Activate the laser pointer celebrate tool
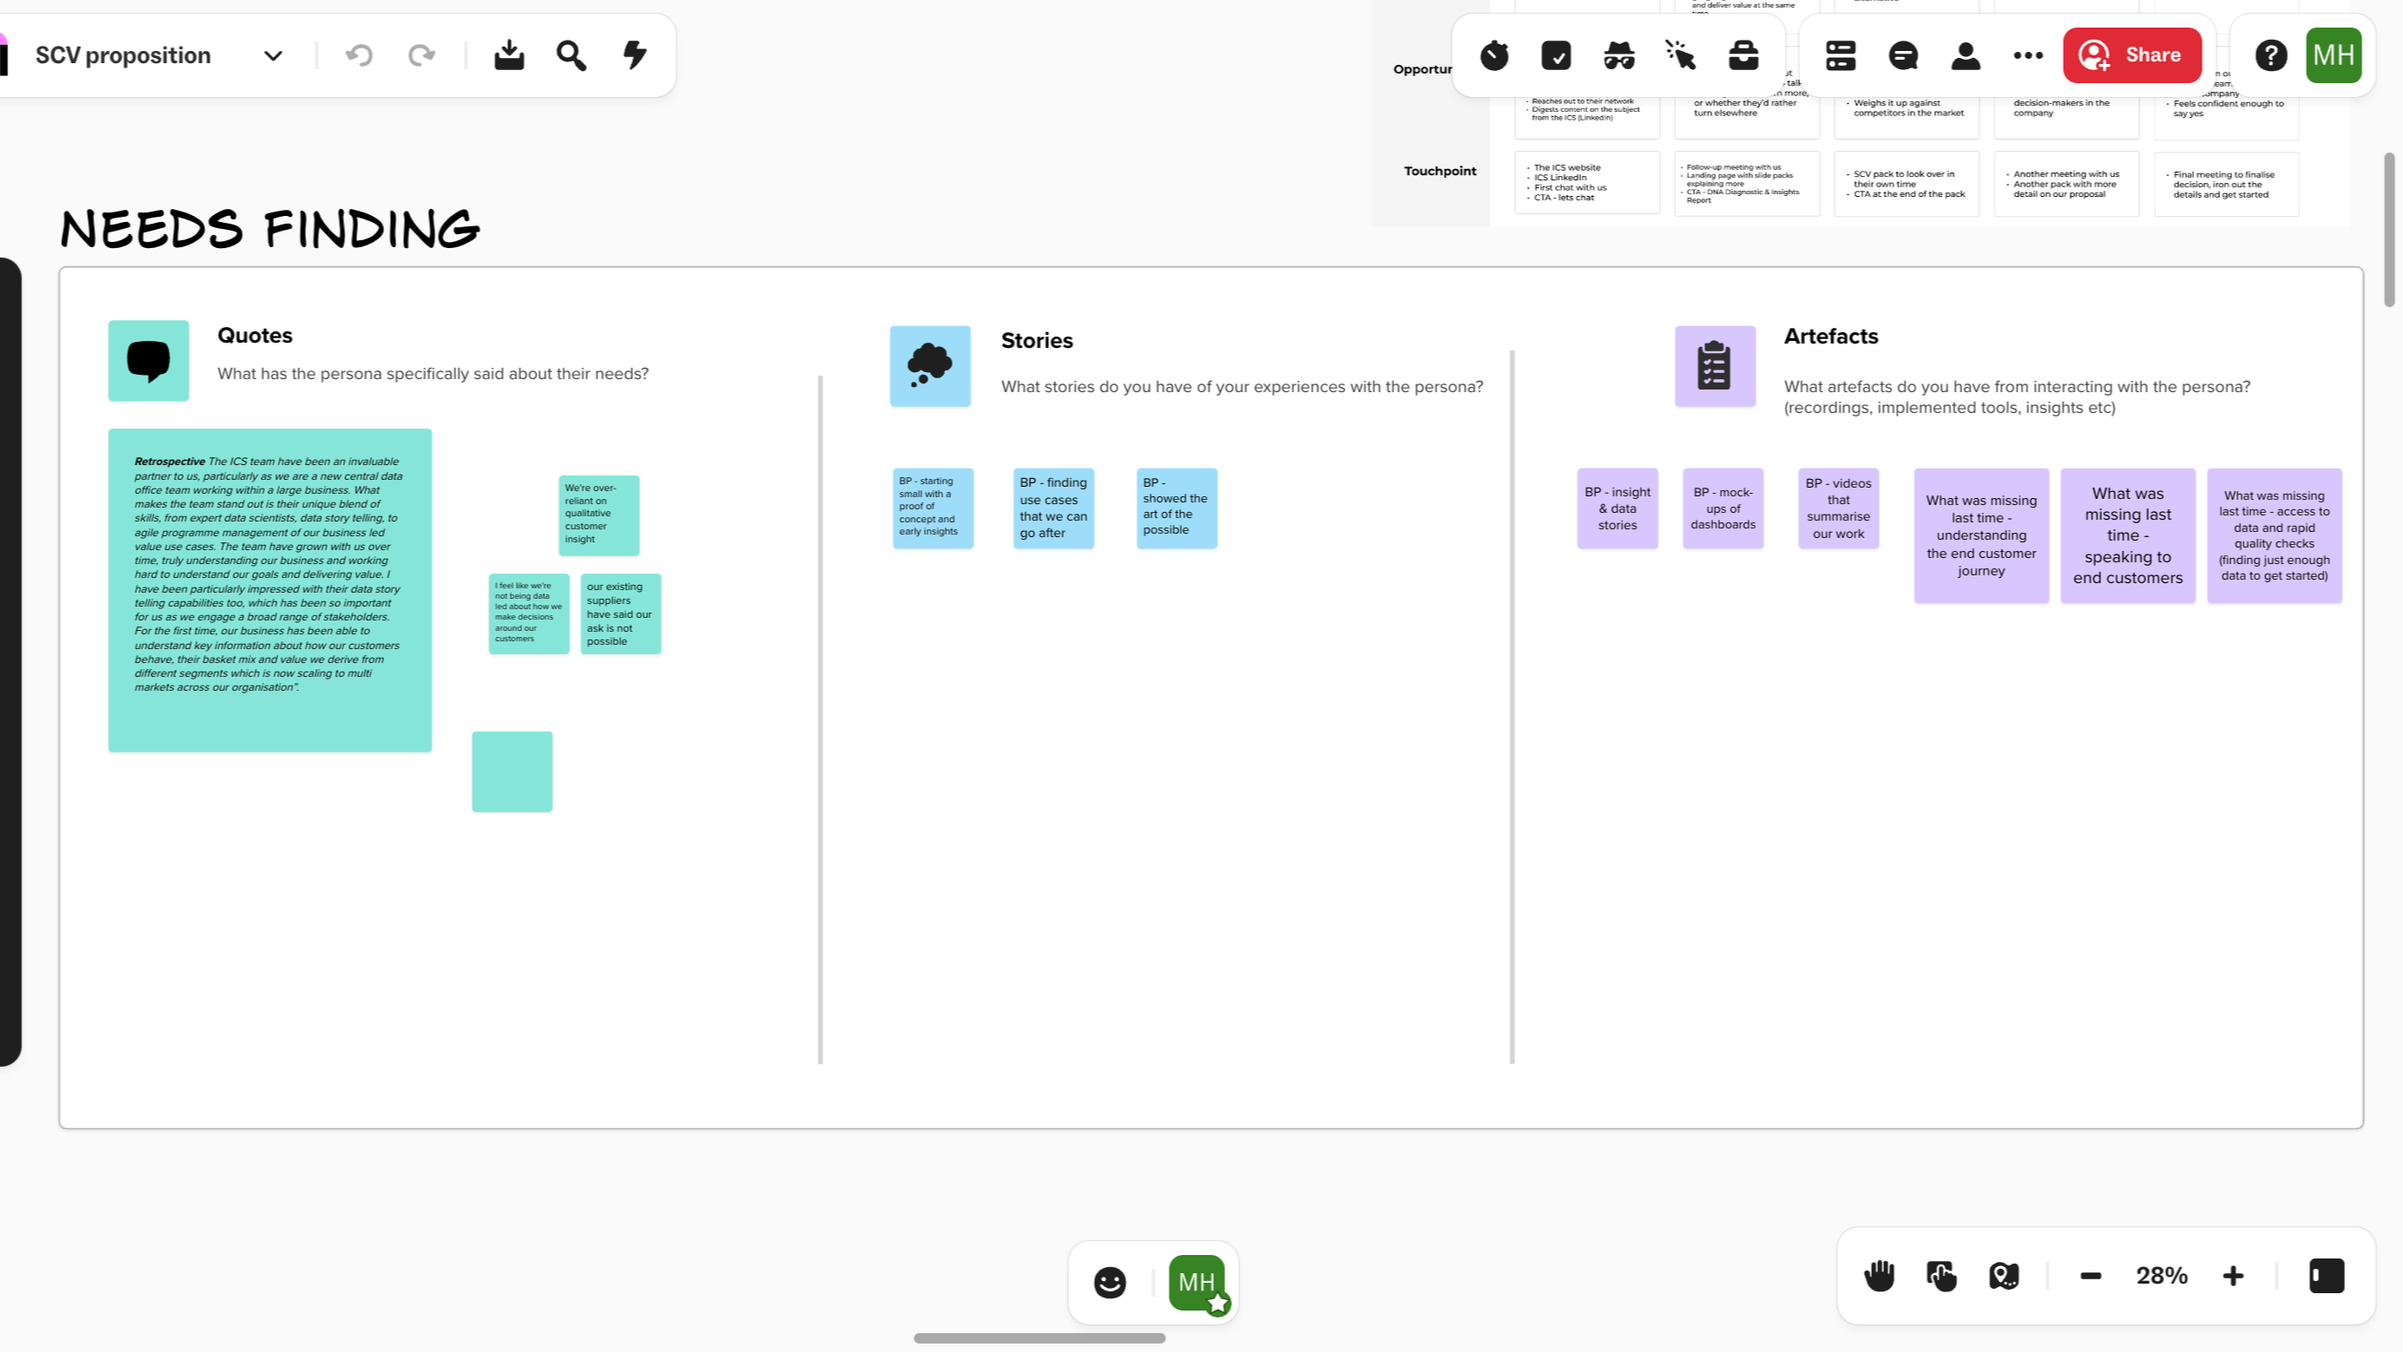The width and height of the screenshot is (2403, 1352). [x=1681, y=55]
